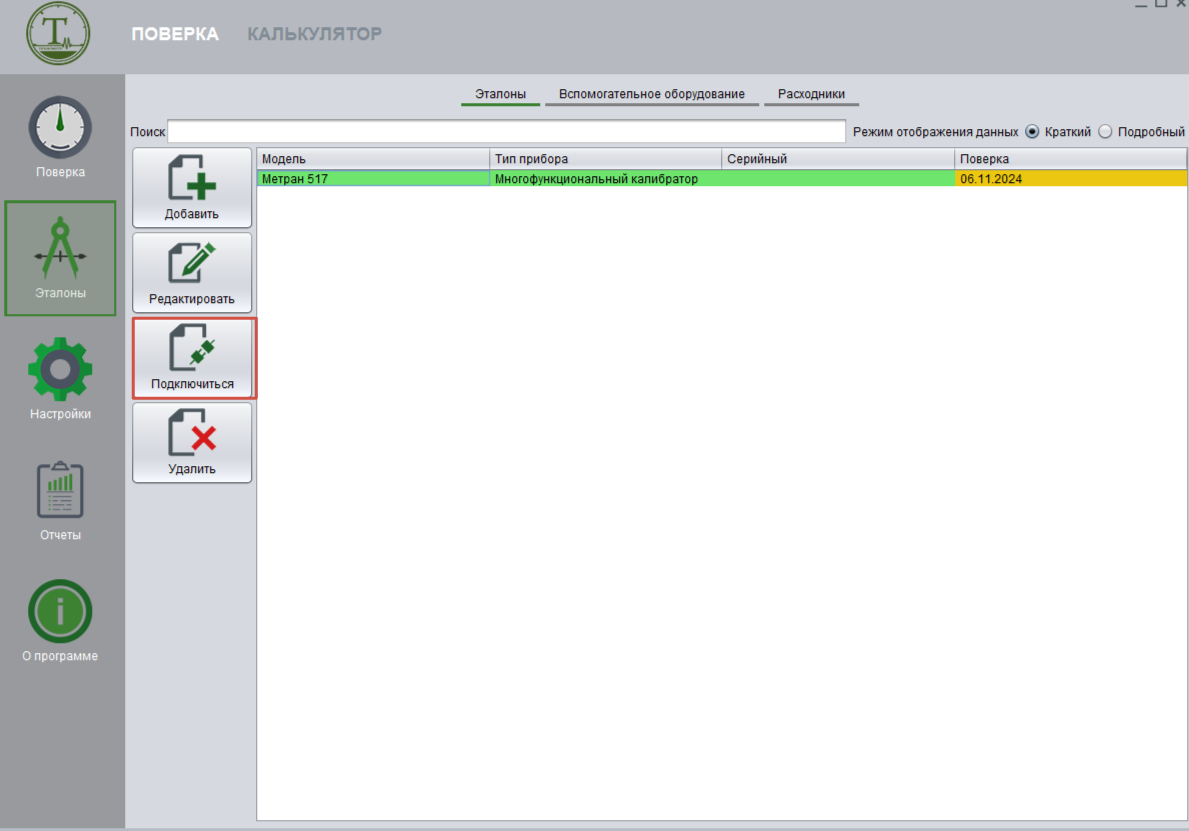Click the Подключиться plug button

point(192,358)
